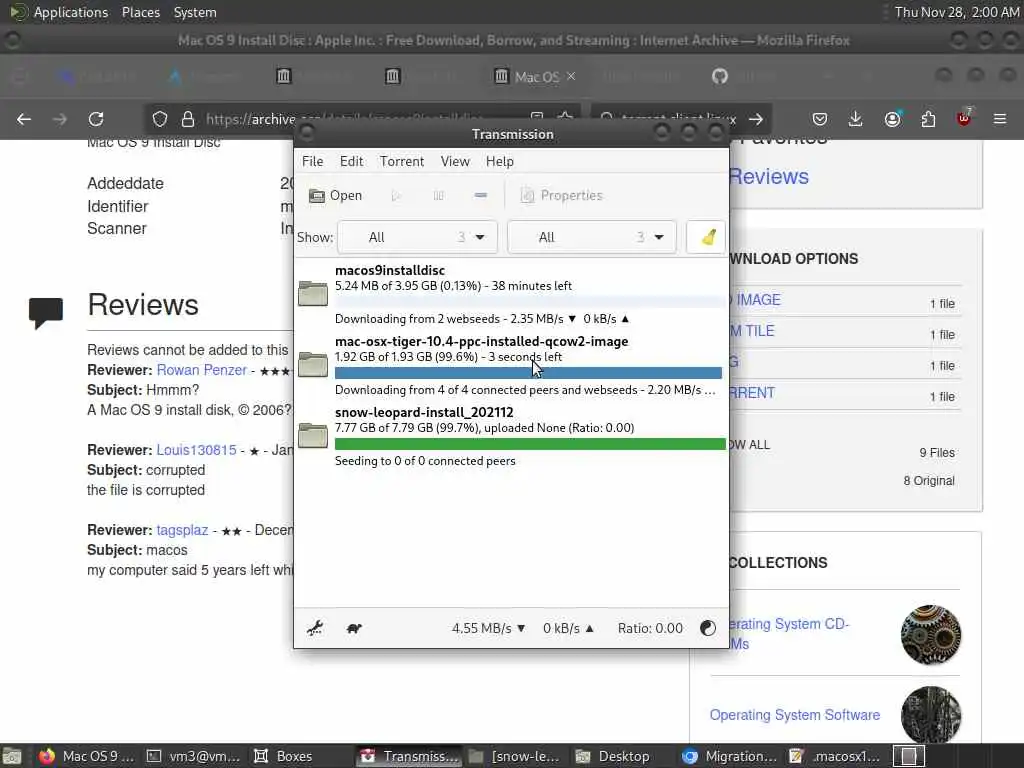Open the Torrent menu
This screenshot has height=768, width=1024.
(x=402, y=161)
